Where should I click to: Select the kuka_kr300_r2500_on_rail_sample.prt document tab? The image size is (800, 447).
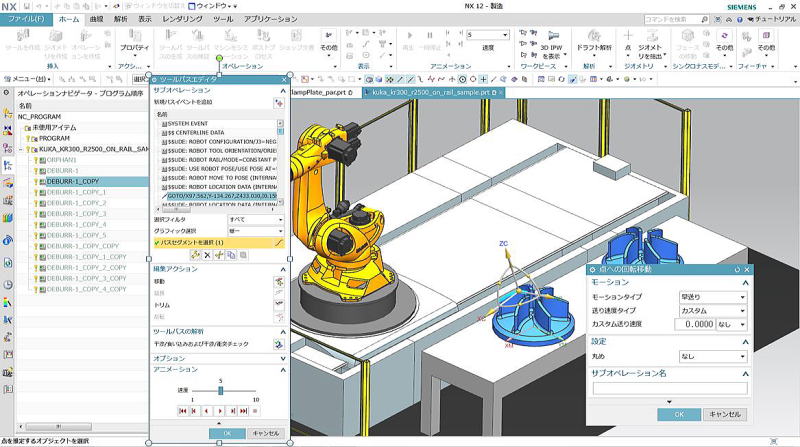[432, 93]
